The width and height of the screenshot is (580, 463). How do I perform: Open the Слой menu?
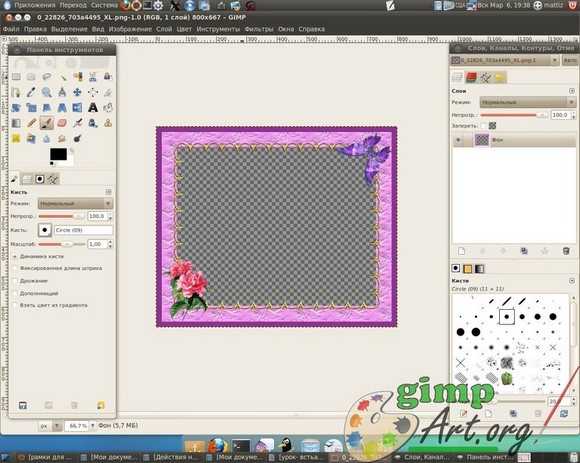[x=164, y=29]
